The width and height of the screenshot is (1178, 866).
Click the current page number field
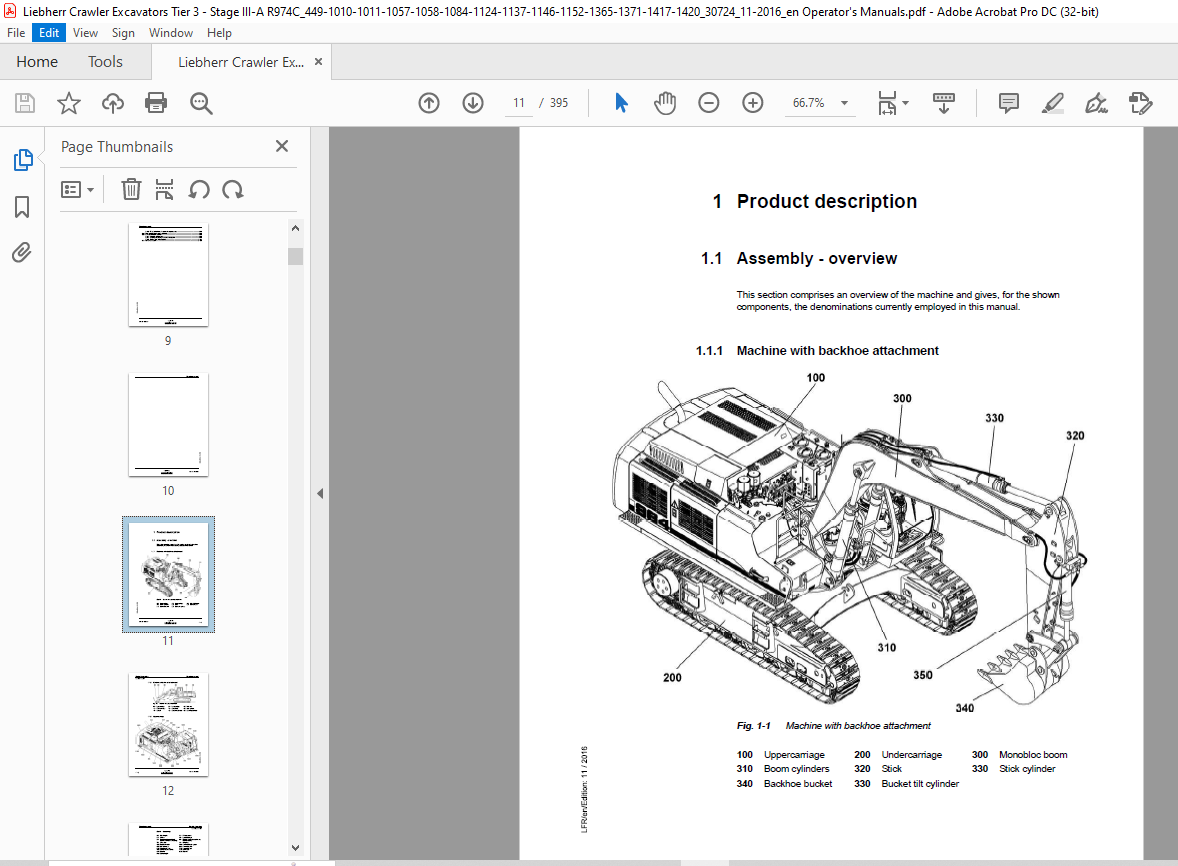pos(519,103)
